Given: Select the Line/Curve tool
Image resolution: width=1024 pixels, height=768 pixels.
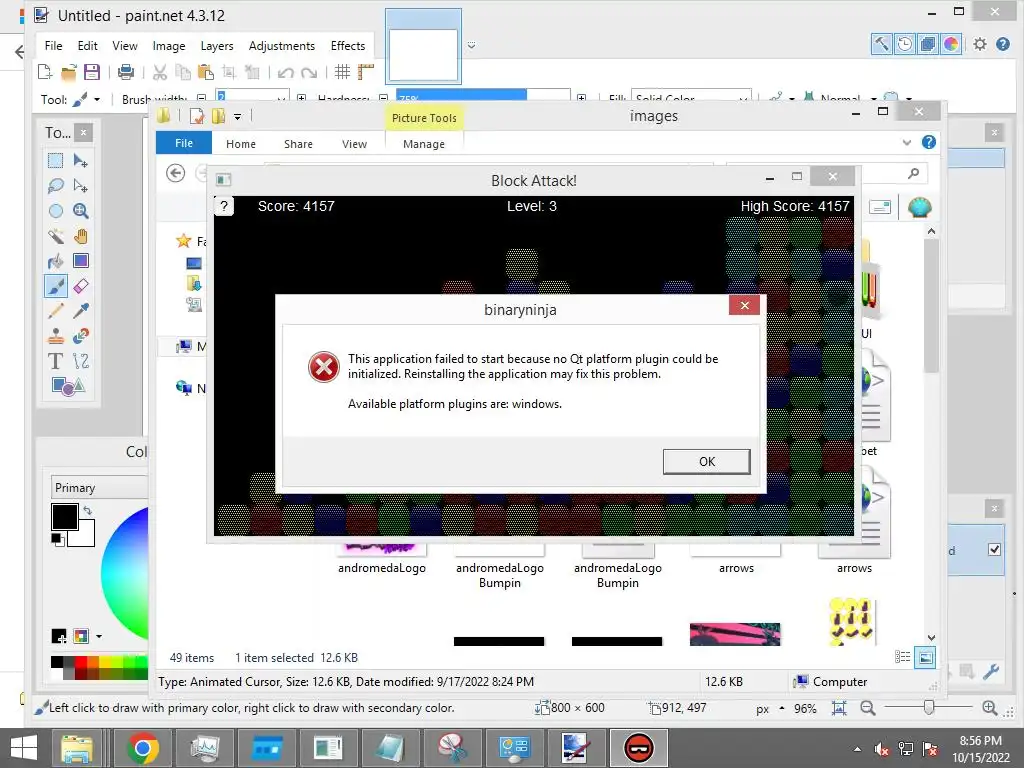Looking at the screenshot, I should (80, 361).
